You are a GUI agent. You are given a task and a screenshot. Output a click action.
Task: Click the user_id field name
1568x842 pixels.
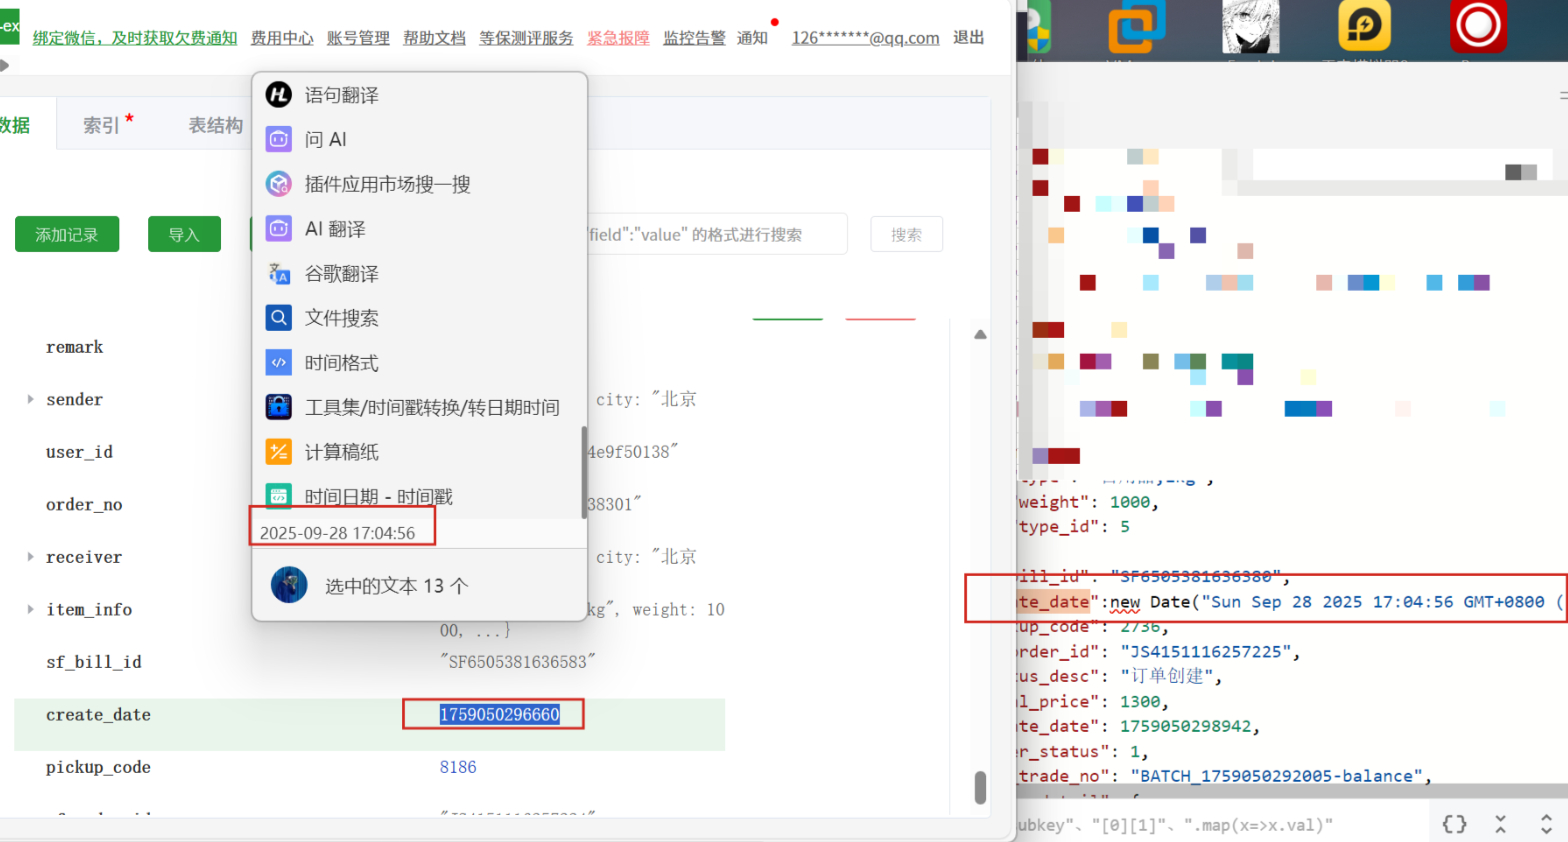79,452
